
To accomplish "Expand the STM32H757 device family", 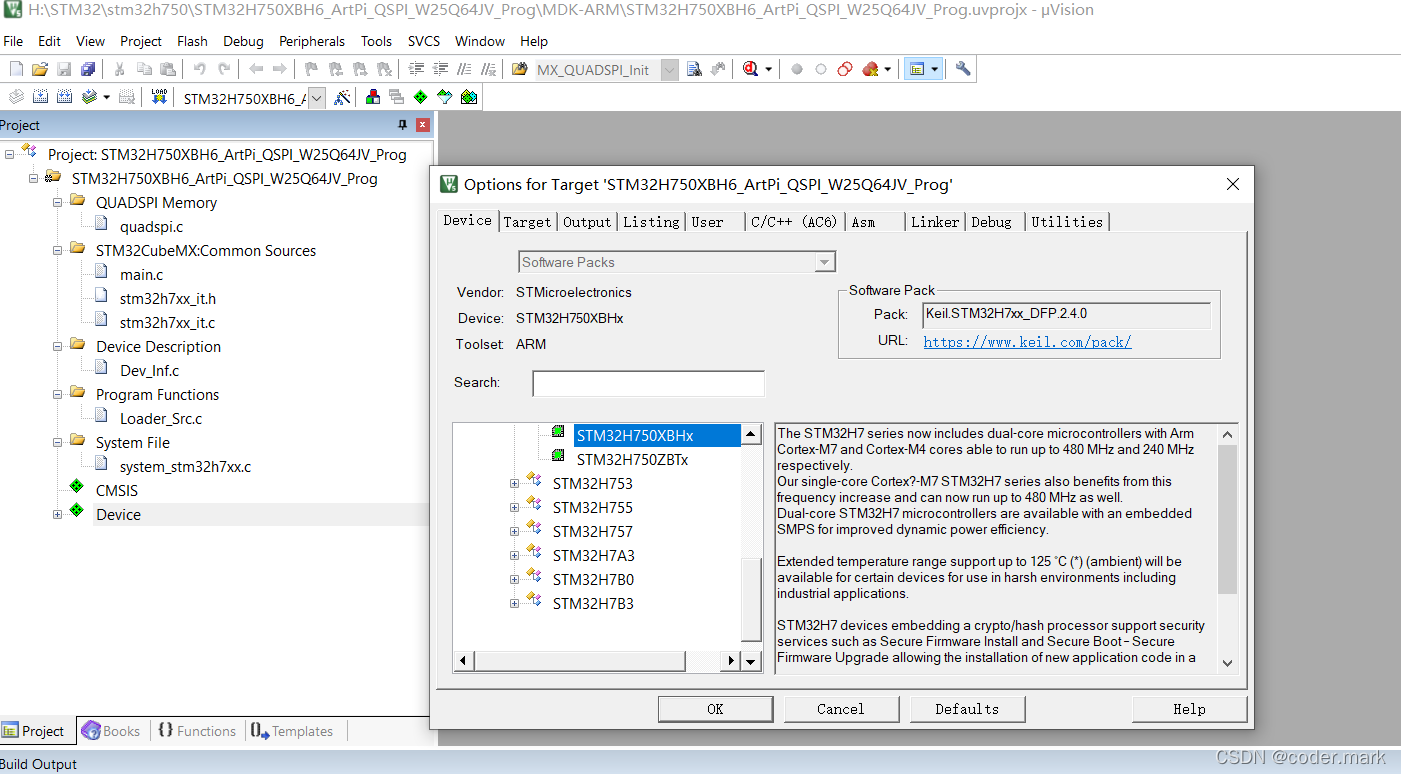I will point(515,531).
